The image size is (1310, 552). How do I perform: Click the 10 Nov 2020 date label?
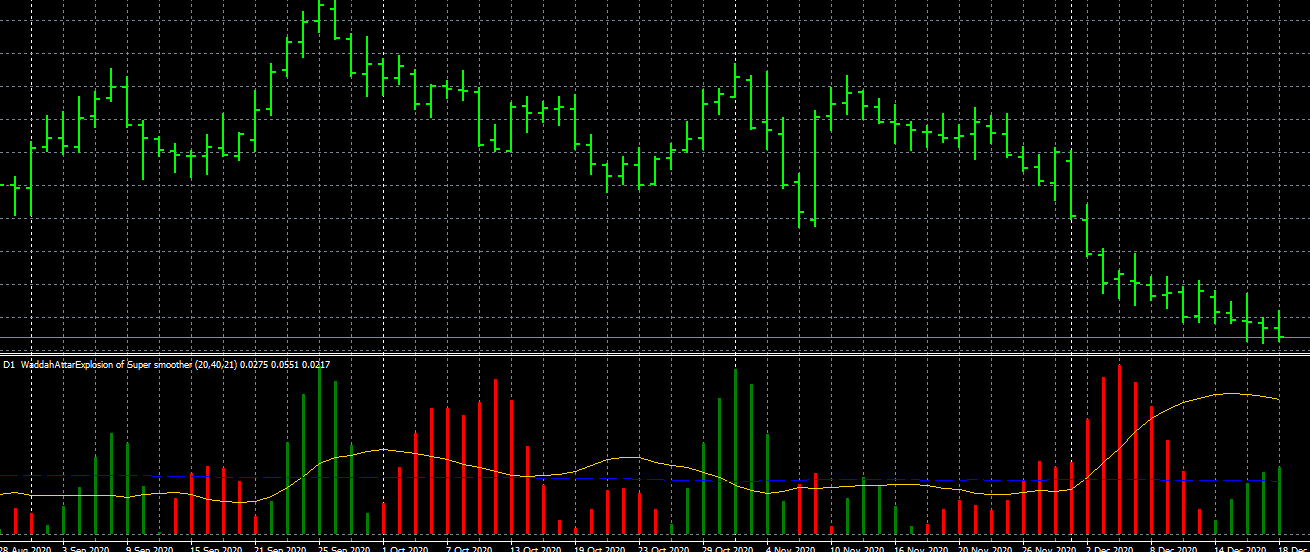(856, 548)
